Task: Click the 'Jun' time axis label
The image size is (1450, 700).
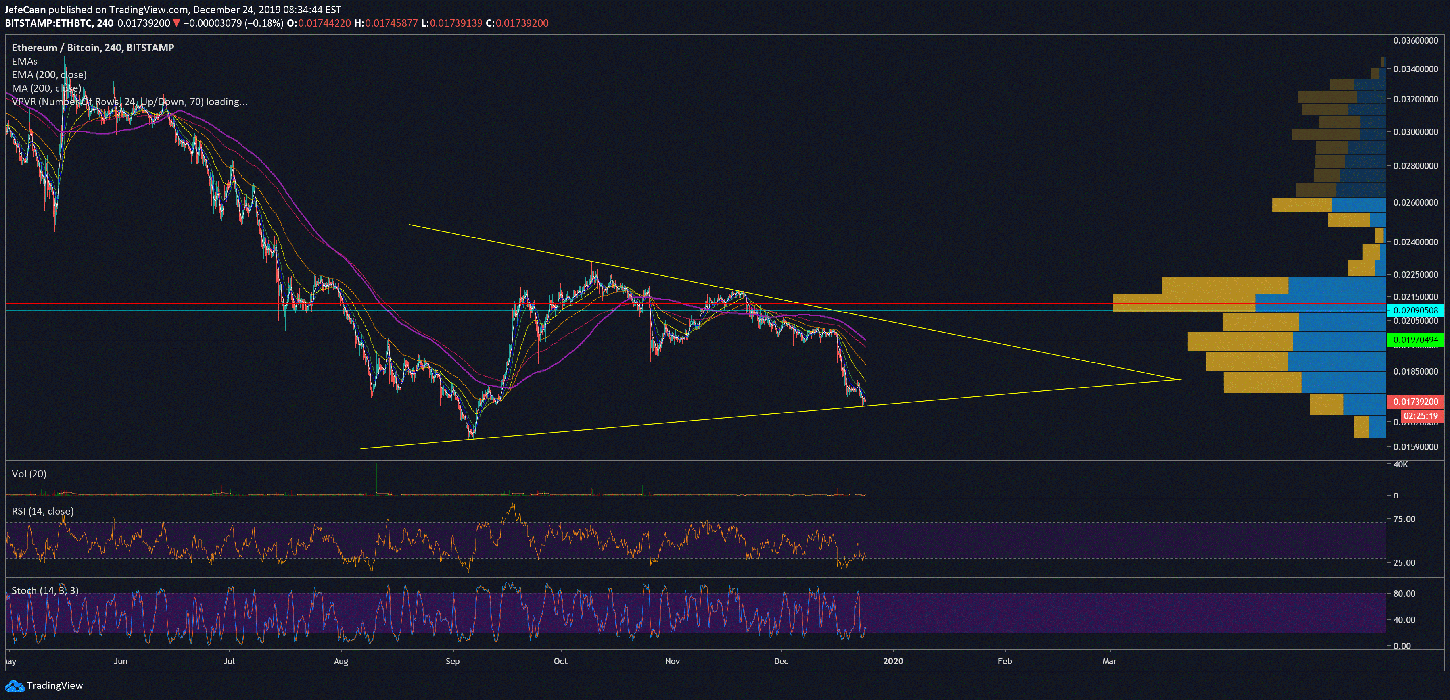Action: pyautogui.click(x=121, y=661)
